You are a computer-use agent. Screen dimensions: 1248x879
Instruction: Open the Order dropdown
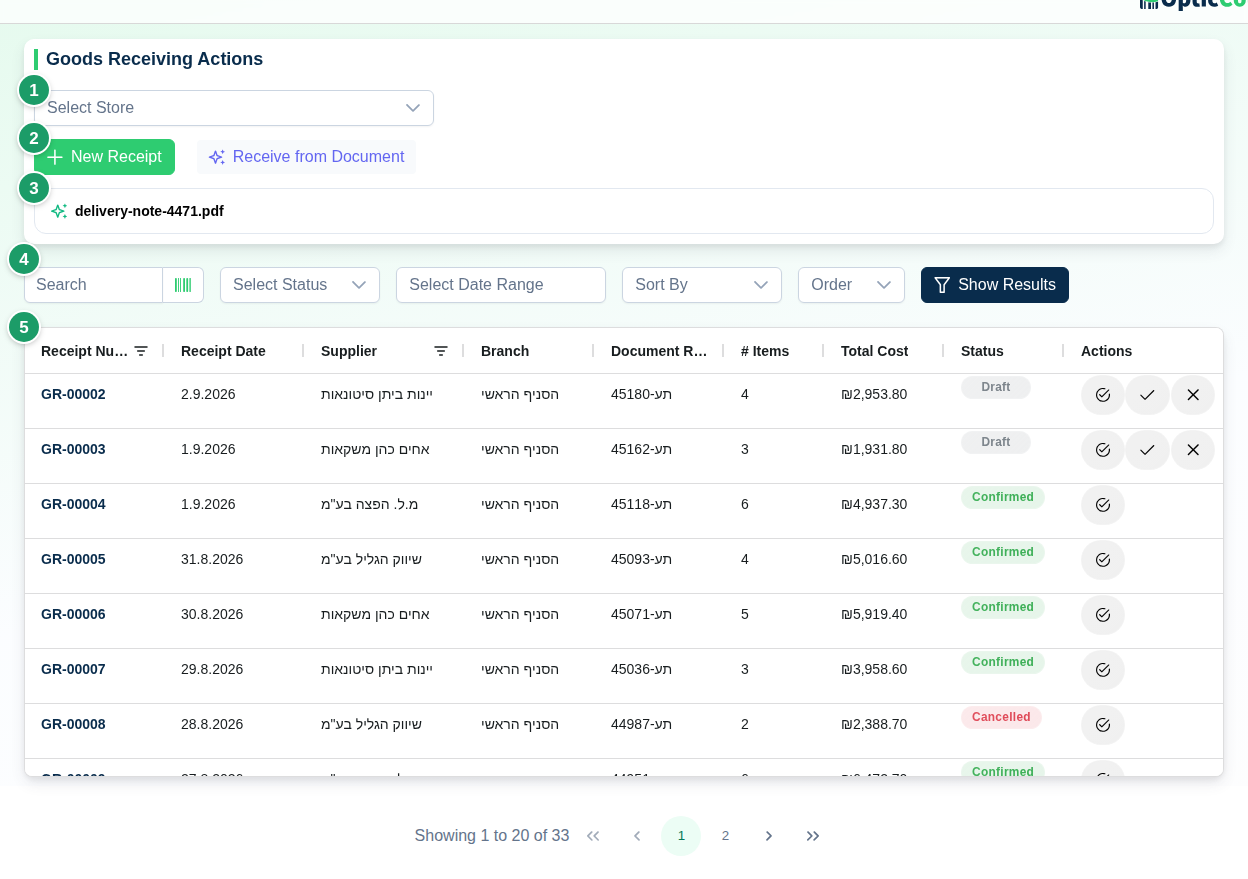click(x=851, y=285)
